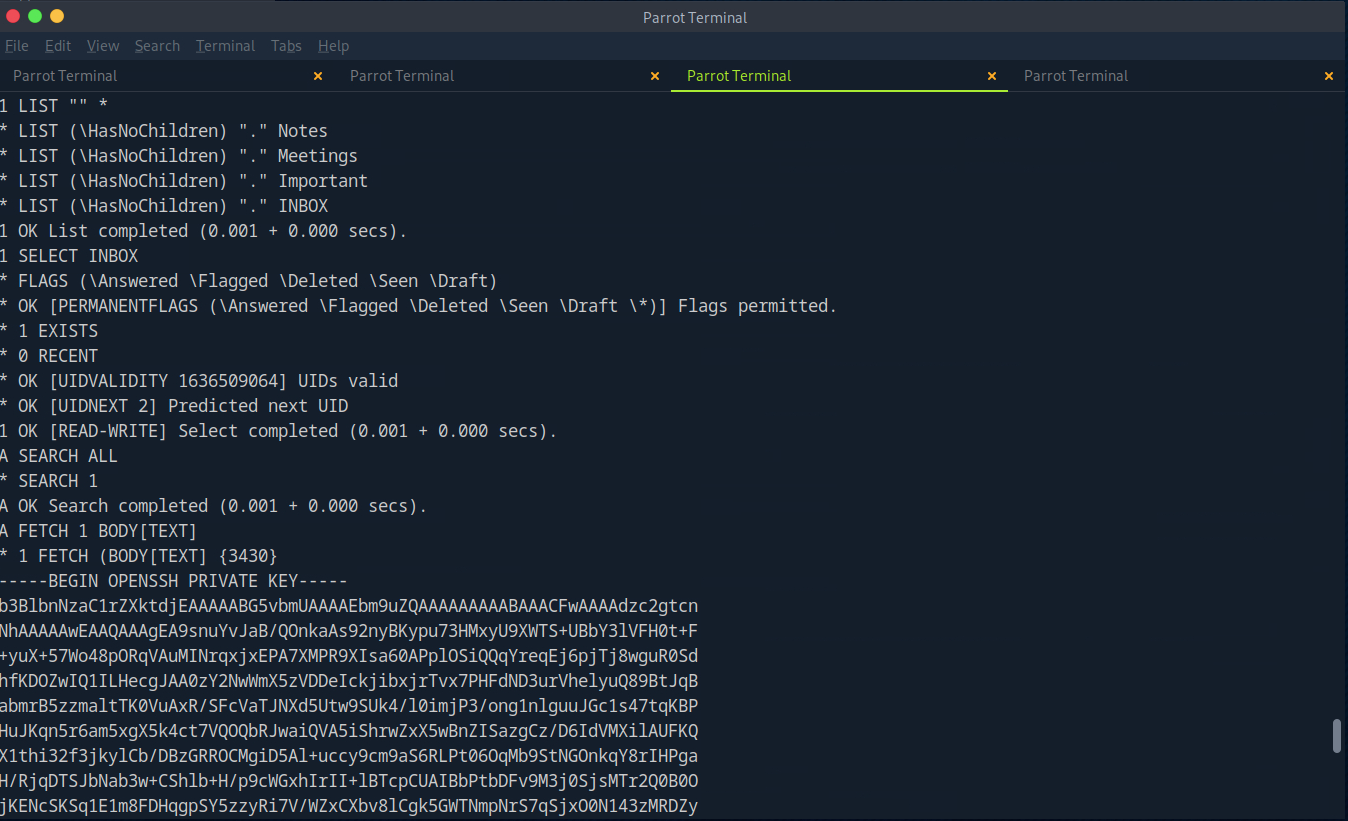This screenshot has width=1348, height=821.
Task: Open the Search menu
Action: pyautogui.click(x=157, y=46)
